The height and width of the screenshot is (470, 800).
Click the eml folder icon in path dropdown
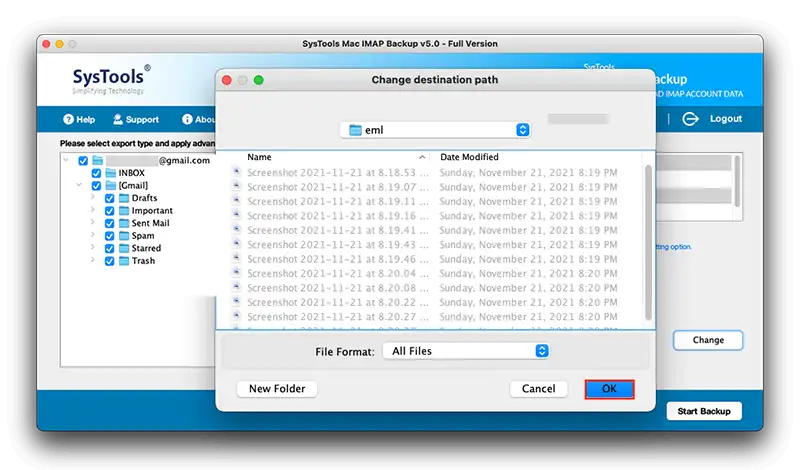(x=355, y=130)
